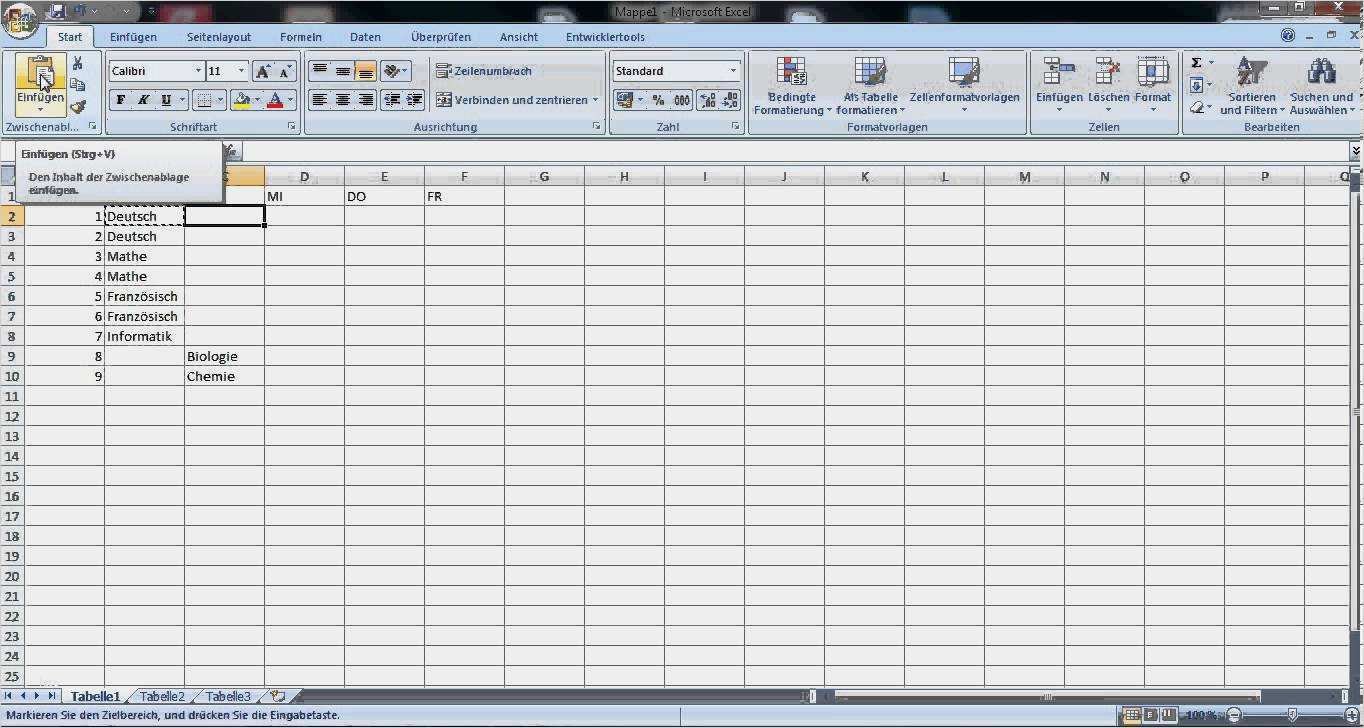Open the Tabelle2 sheet tab
This screenshot has height=728, width=1364.
(162, 697)
